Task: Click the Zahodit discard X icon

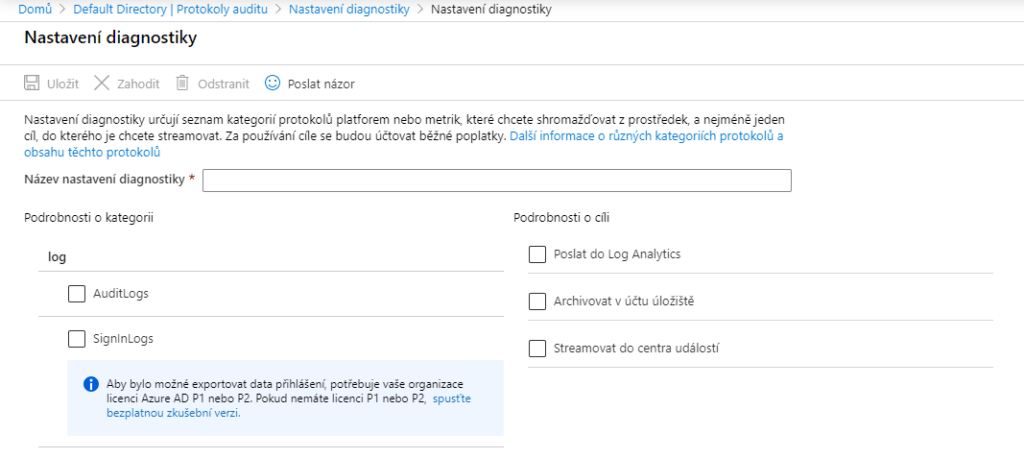Action: [x=101, y=83]
